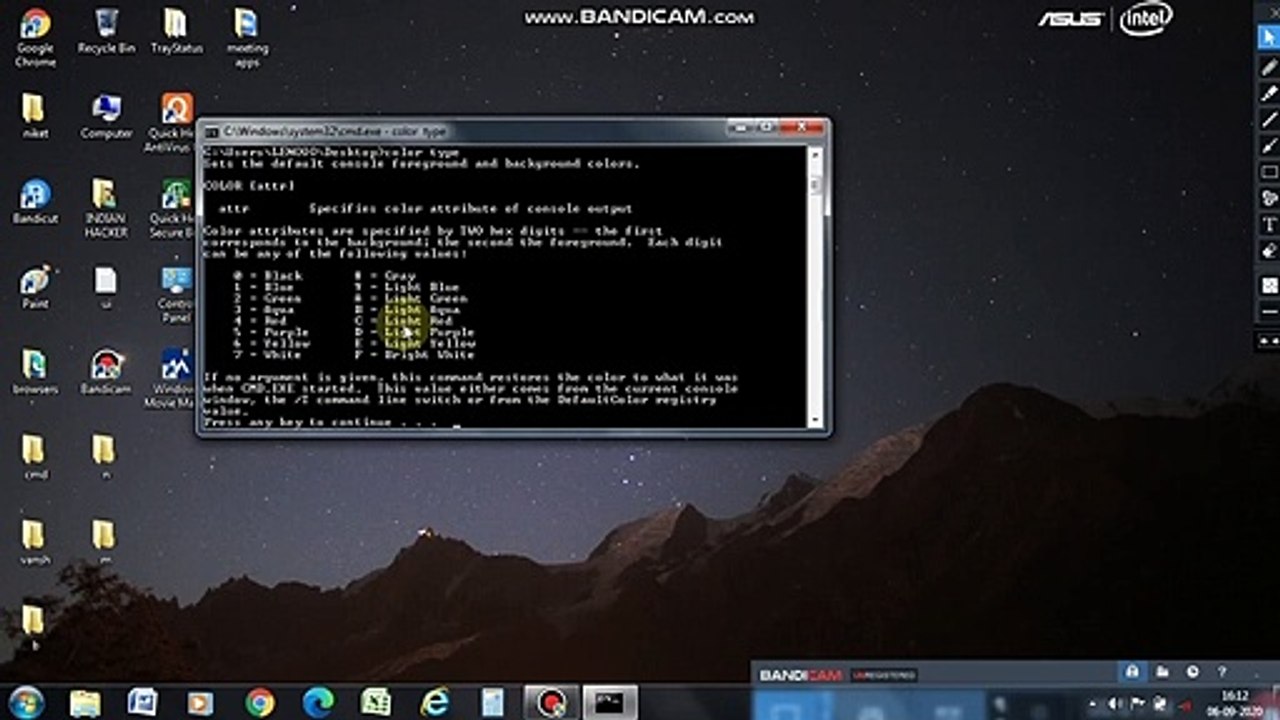Open the media player taskbar icon

(201, 702)
